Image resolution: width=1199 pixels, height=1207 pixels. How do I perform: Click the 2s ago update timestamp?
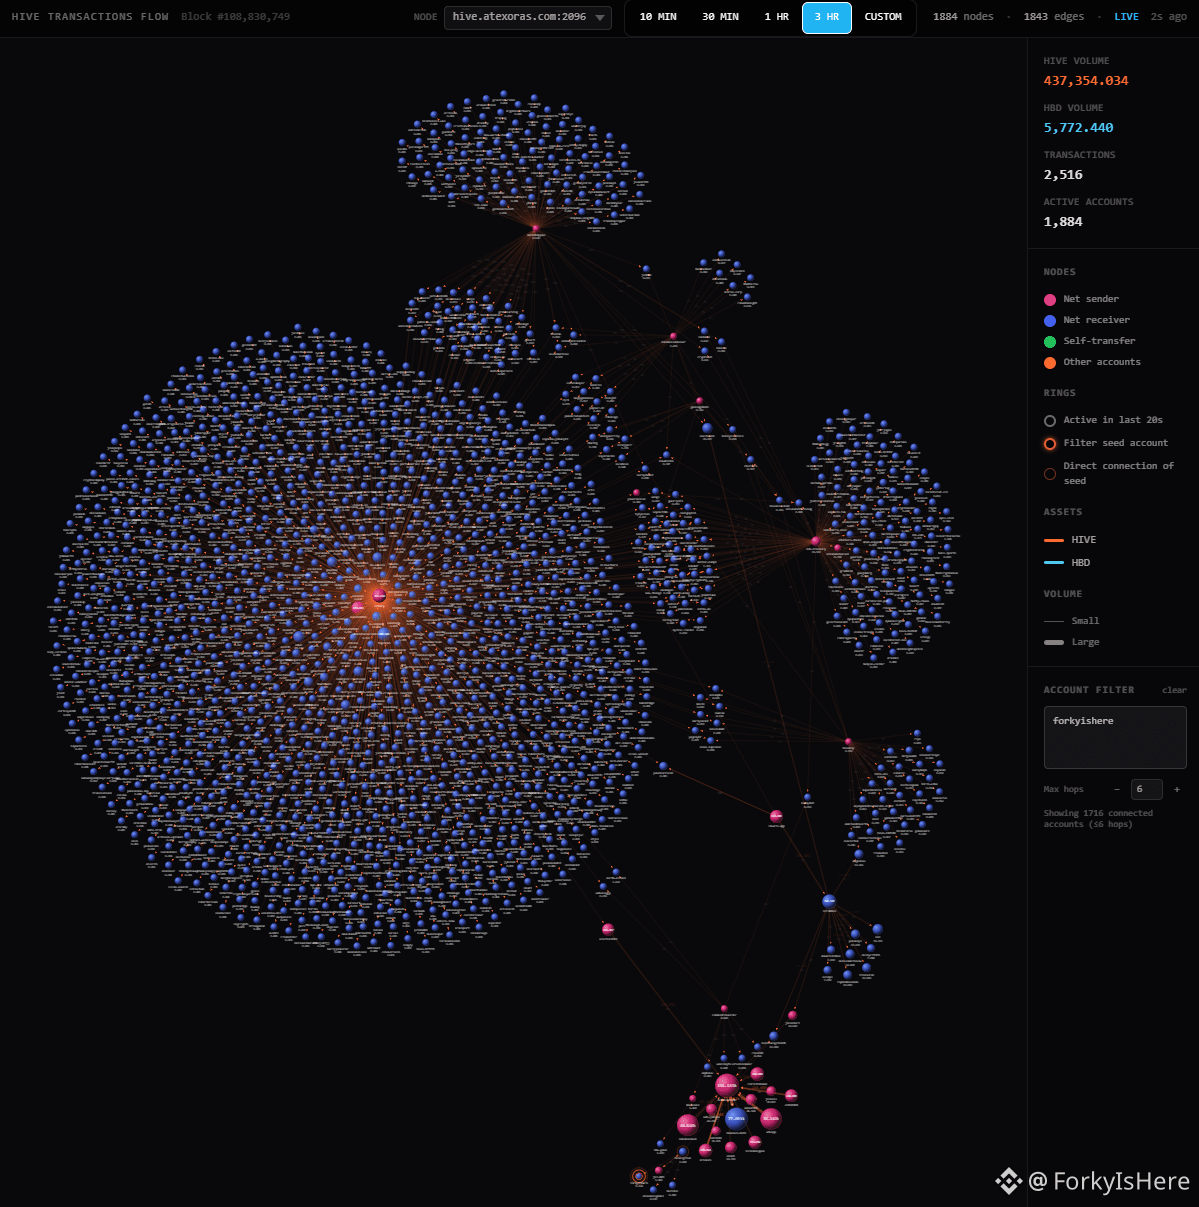click(x=1169, y=17)
